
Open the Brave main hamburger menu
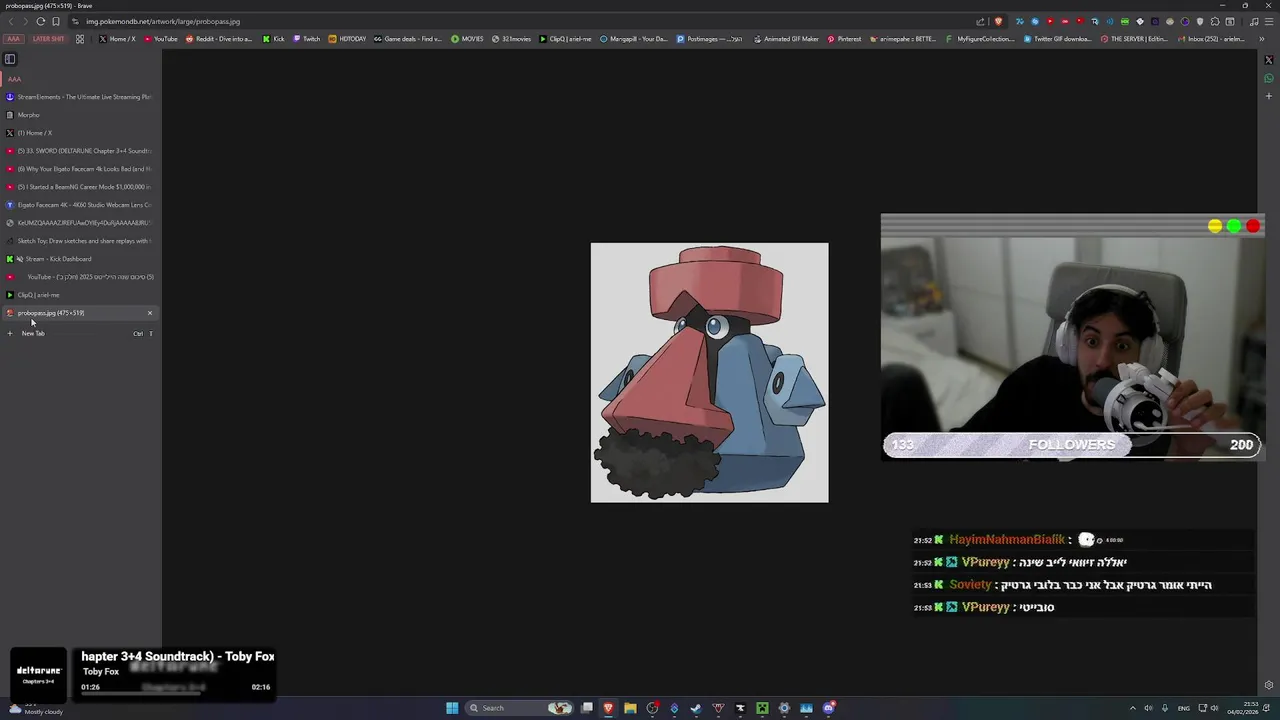(1269, 21)
